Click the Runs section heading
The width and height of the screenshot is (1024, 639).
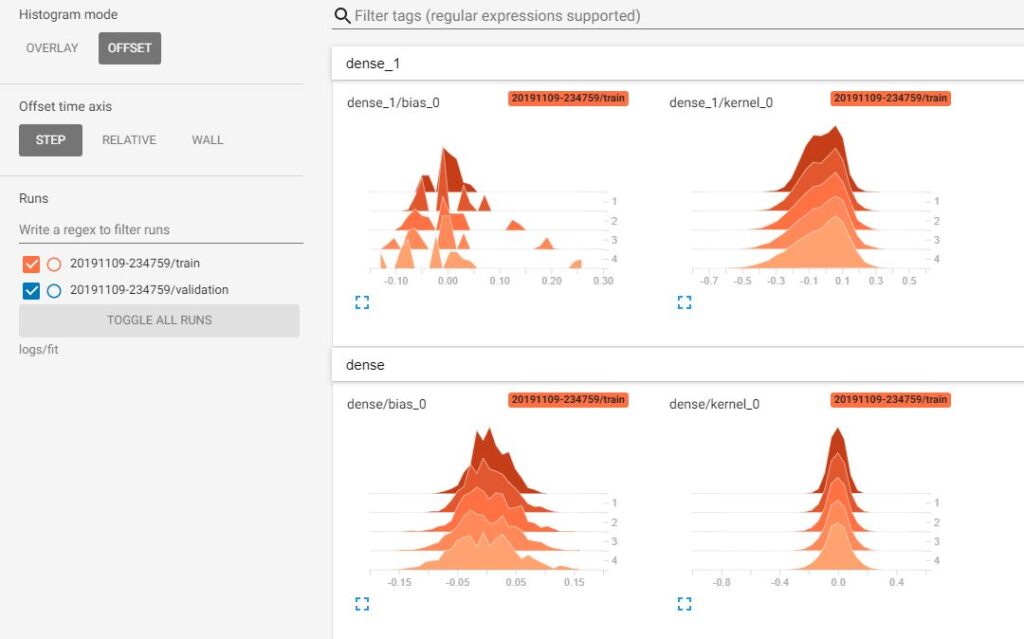click(33, 199)
